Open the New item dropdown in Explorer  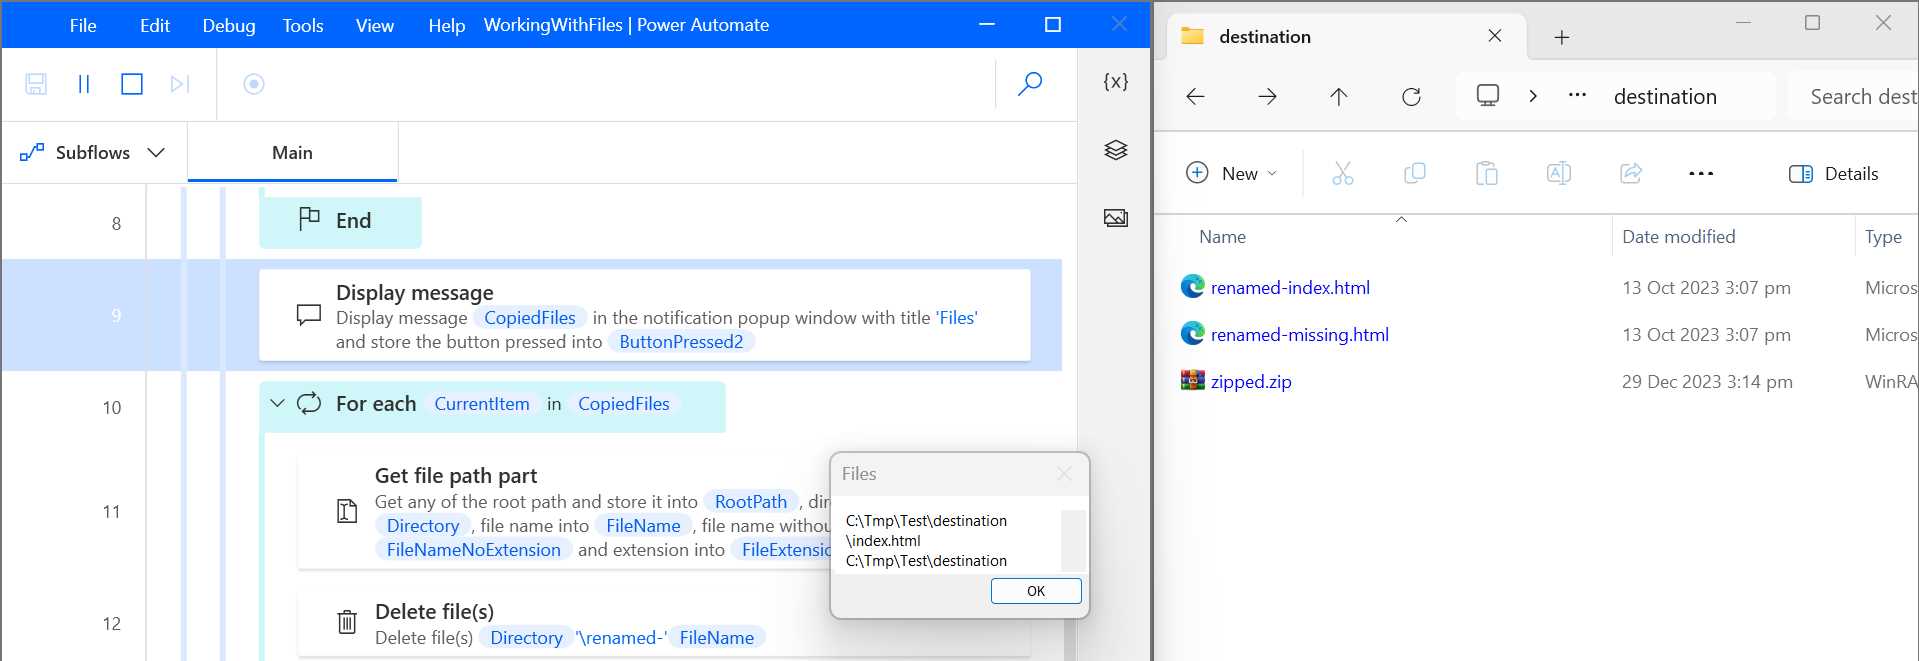[x=1232, y=173]
